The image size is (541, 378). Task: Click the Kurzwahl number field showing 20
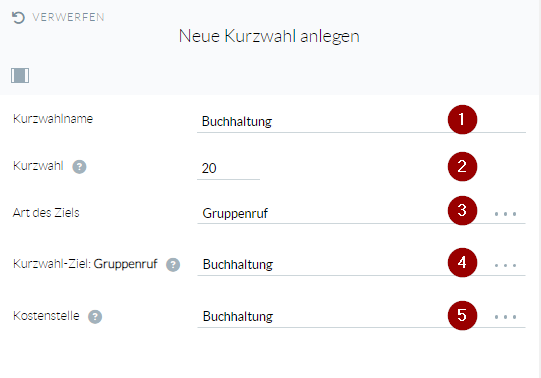point(228,168)
